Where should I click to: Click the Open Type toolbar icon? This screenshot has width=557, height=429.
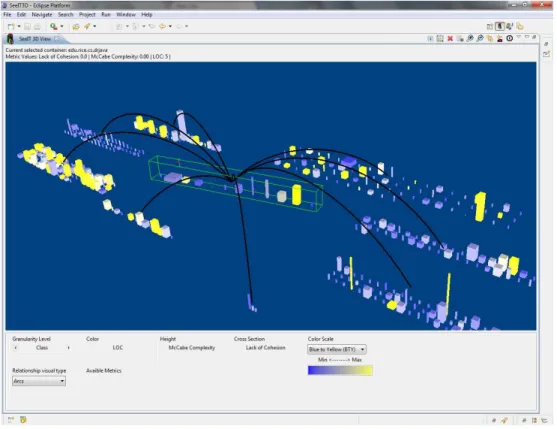pyautogui.click(x=76, y=26)
